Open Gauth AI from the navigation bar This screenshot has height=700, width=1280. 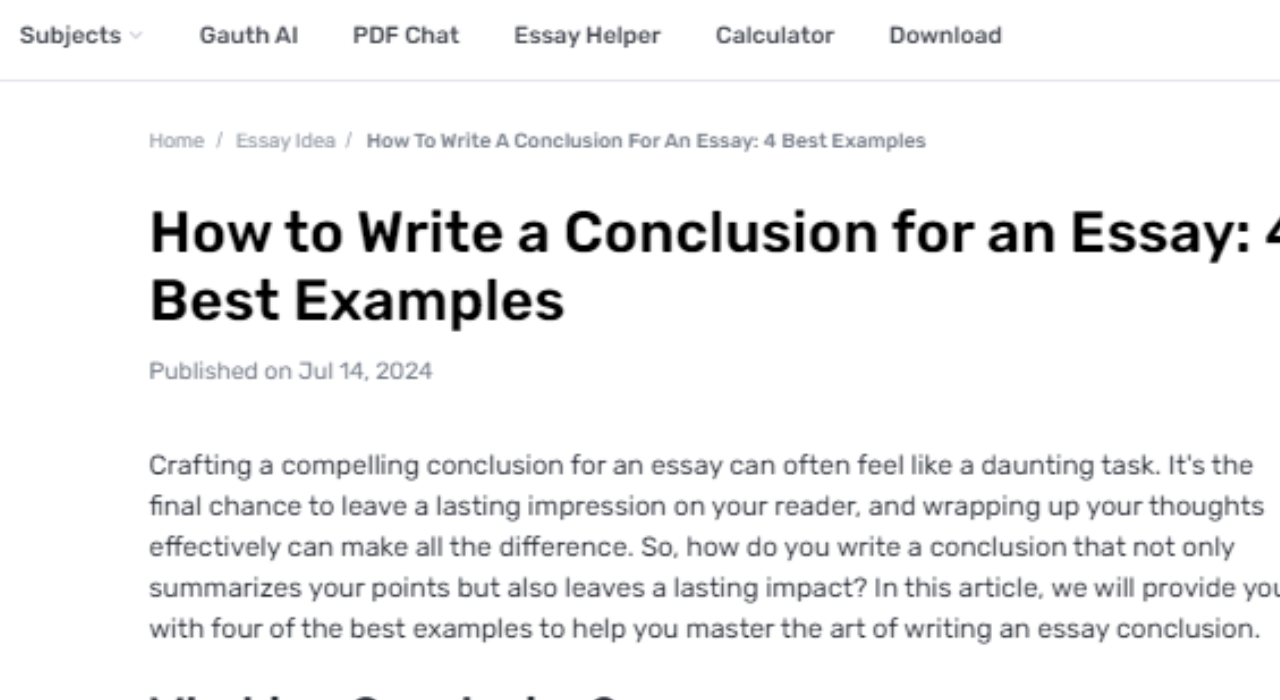[248, 35]
